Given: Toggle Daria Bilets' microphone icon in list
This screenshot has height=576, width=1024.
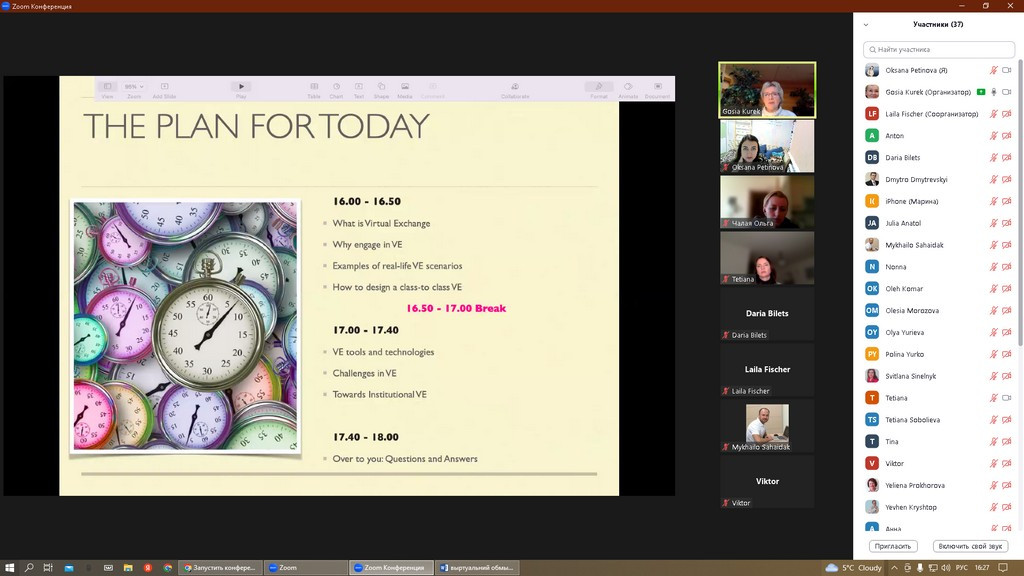Looking at the screenshot, I should click(x=994, y=158).
